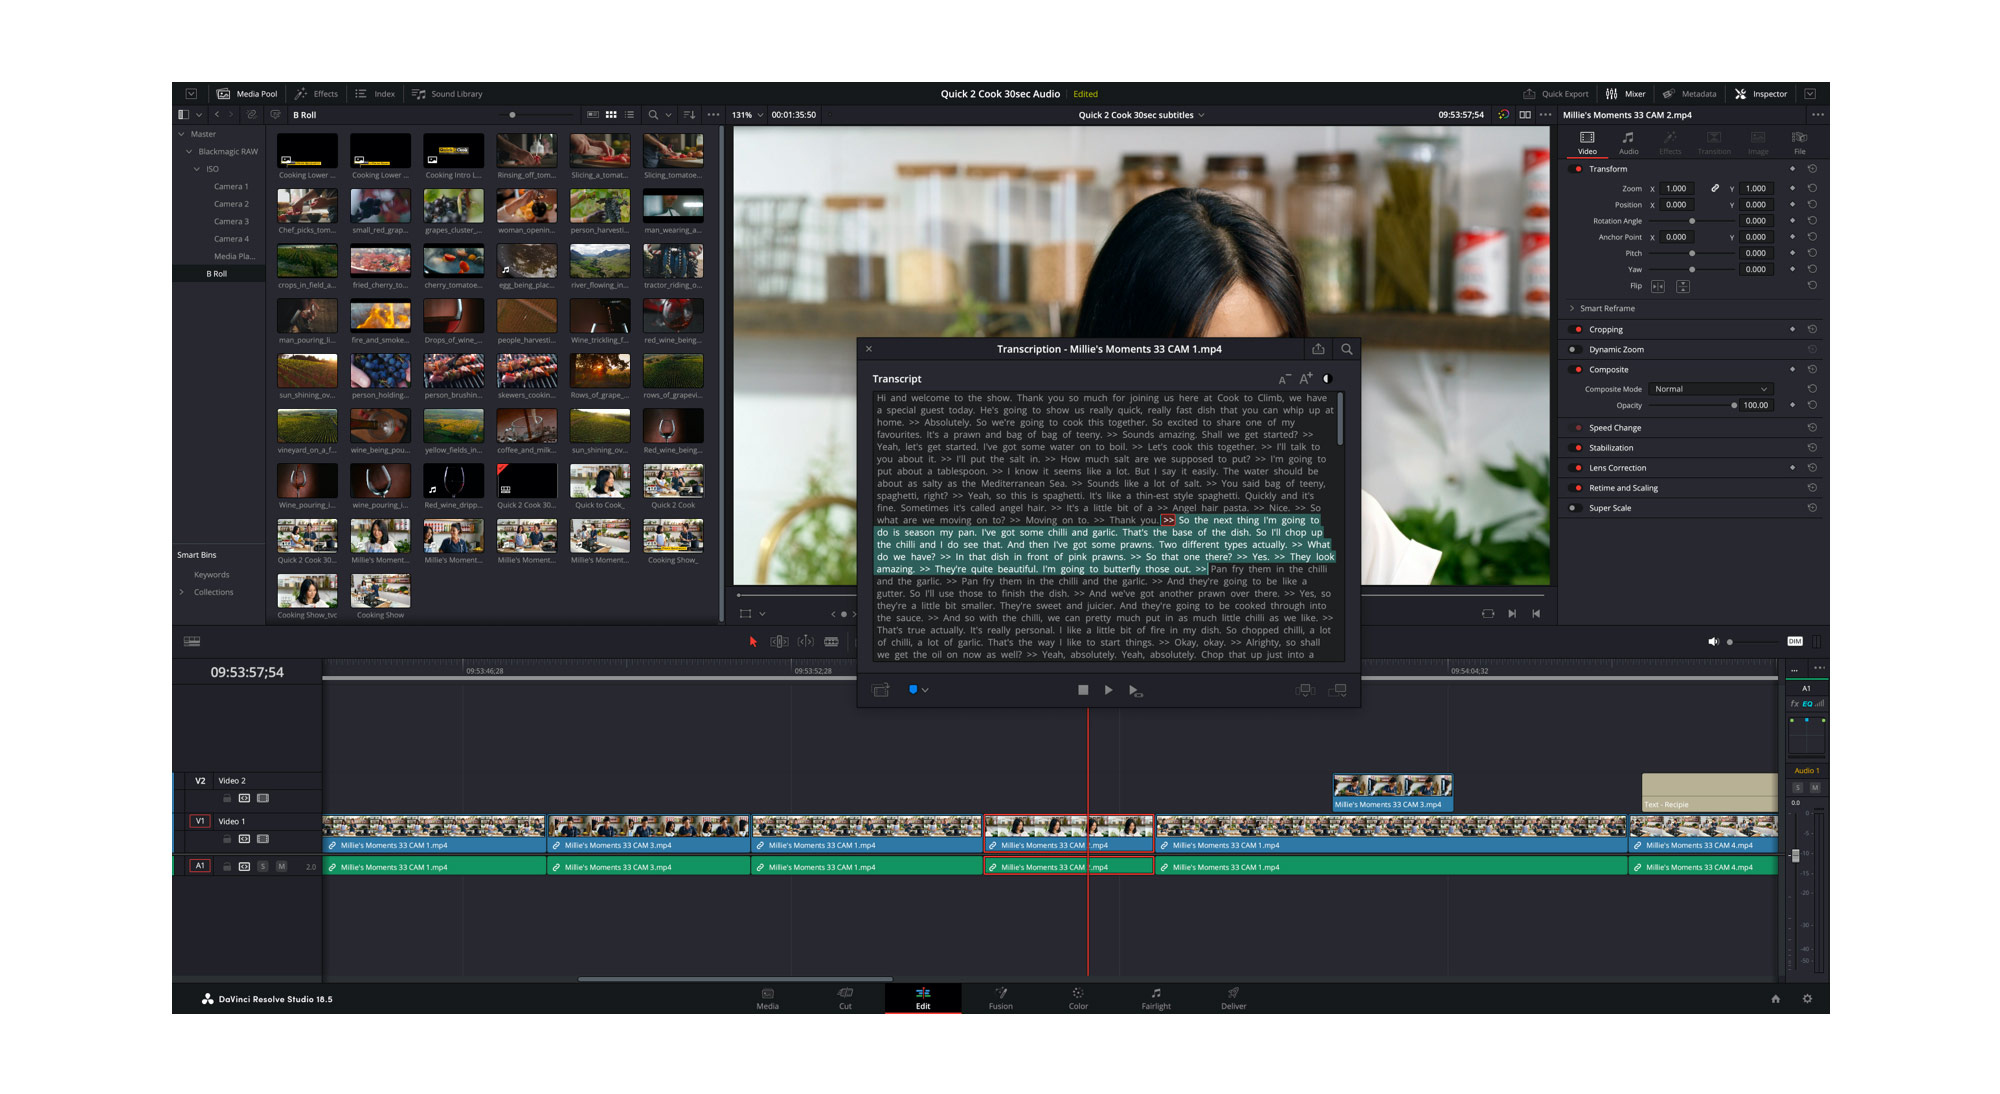Click the Selection mode arrow tool
This screenshot has width=2000, height=1094.
pyautogui.click(x=753, y=642)
